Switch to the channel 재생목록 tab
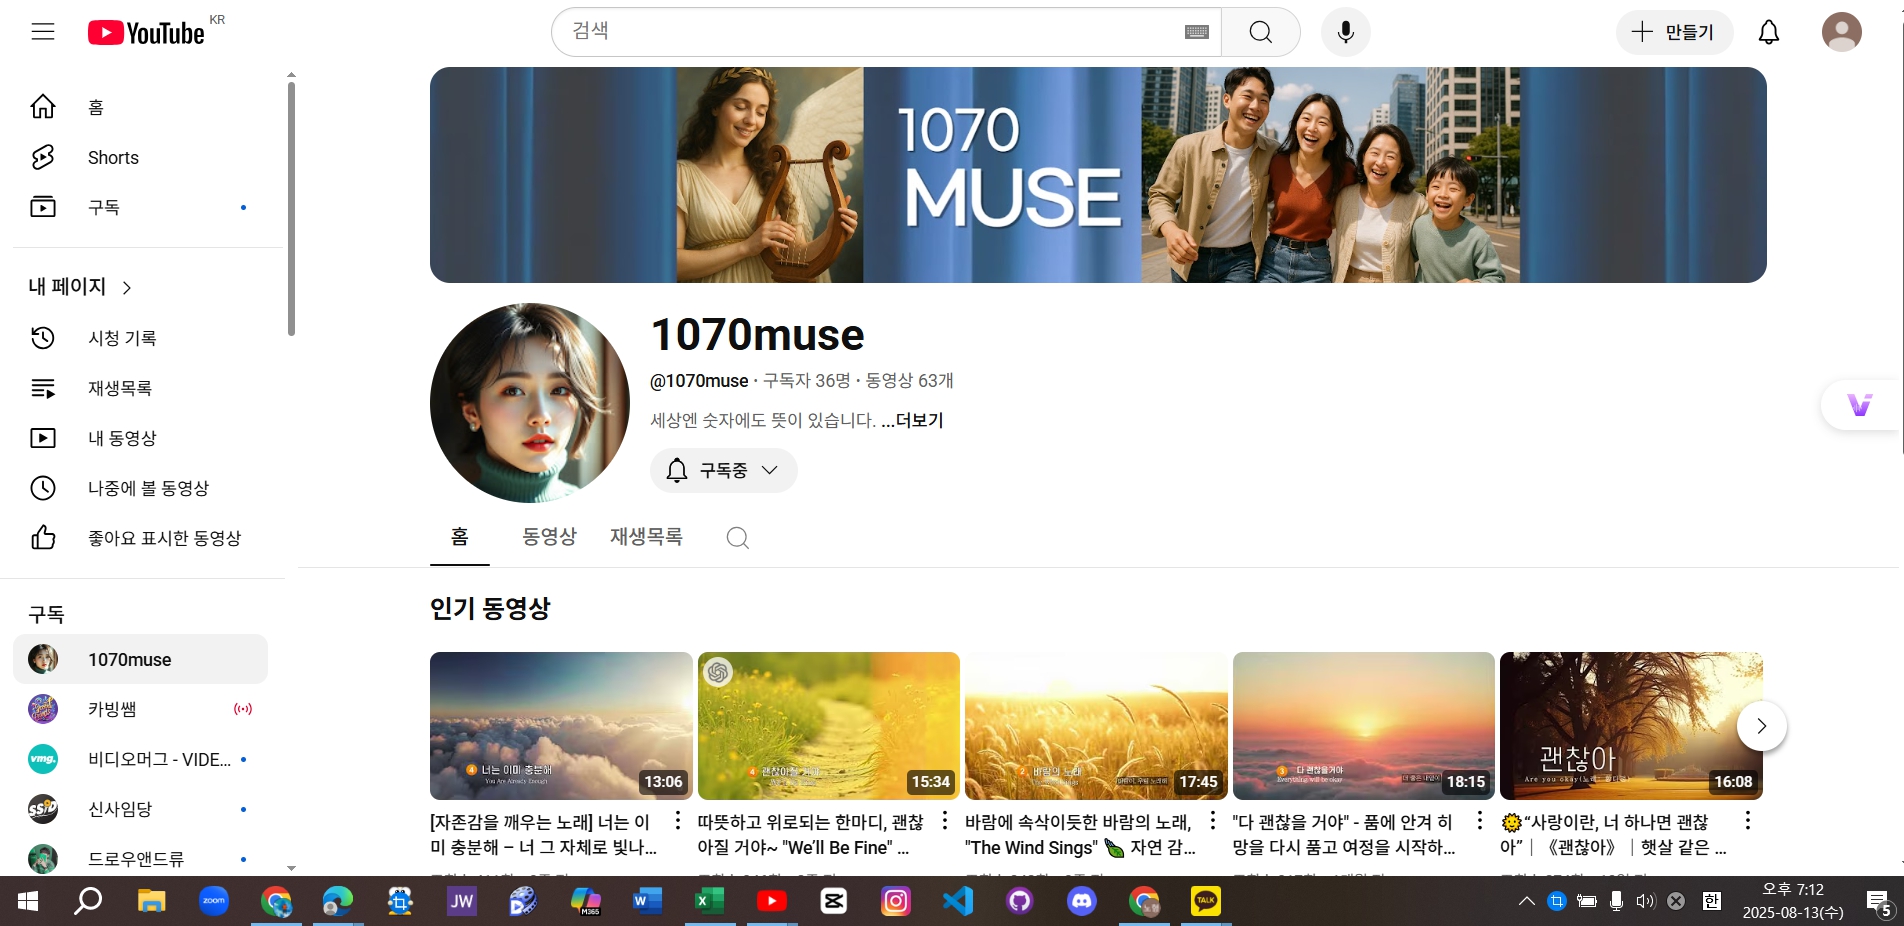 click(x=646, y=537)
